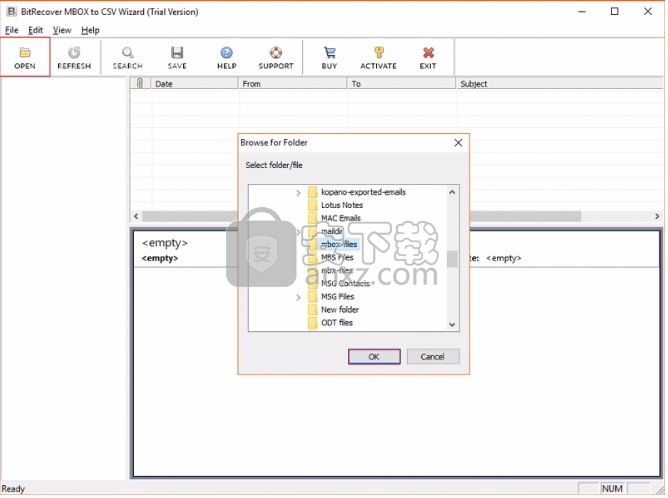Click the email list's left scroll arrow
The image size is (668, 498).
point(136,217)
